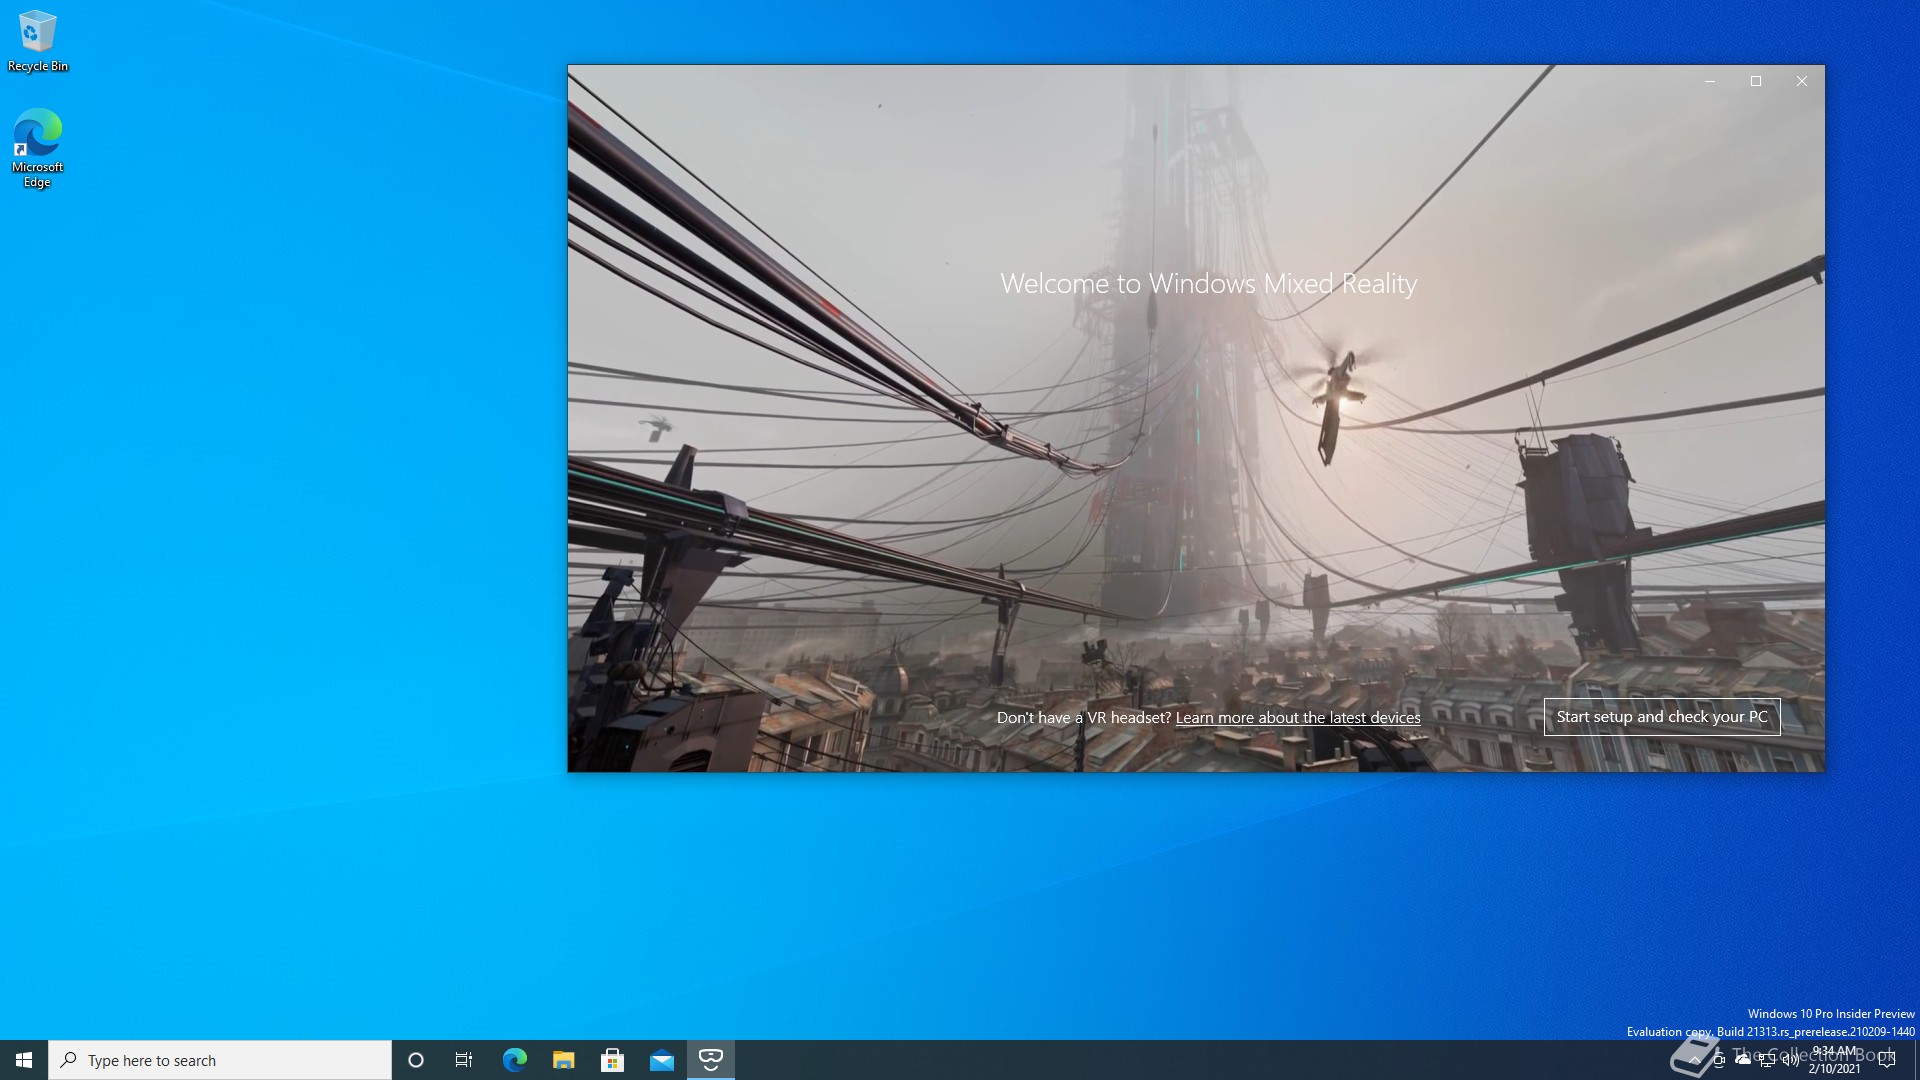Click Mixed Reality Portal taskbar icon
The height and width of the screenshot is (1080, 1920).
(711, 1060)
